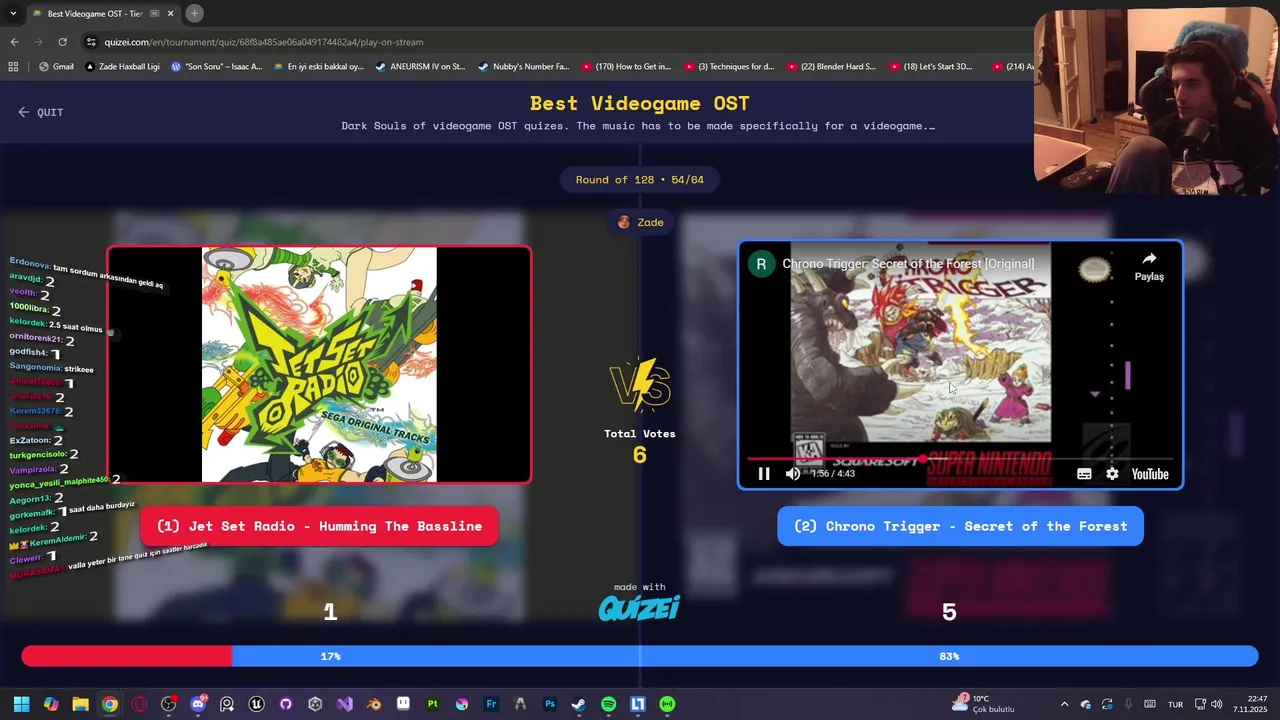Click the blue 83% vote bar segment
Image resolution: width=1280 pixels, height=720 pixels.
coord(745,656)
